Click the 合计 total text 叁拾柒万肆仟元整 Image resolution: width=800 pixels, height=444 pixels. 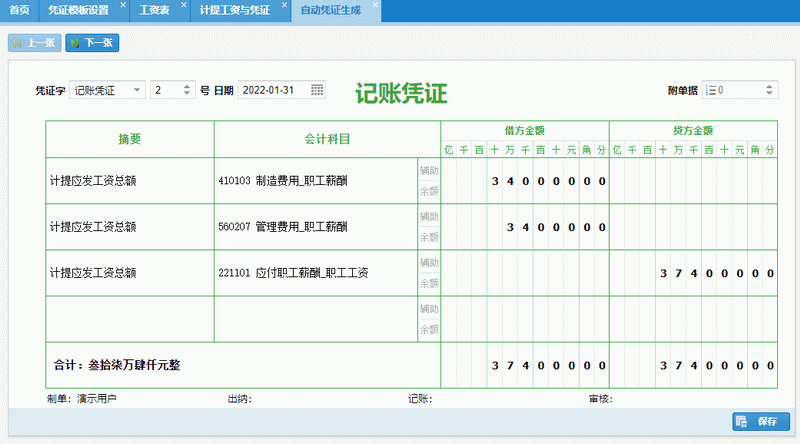(134, 365)
